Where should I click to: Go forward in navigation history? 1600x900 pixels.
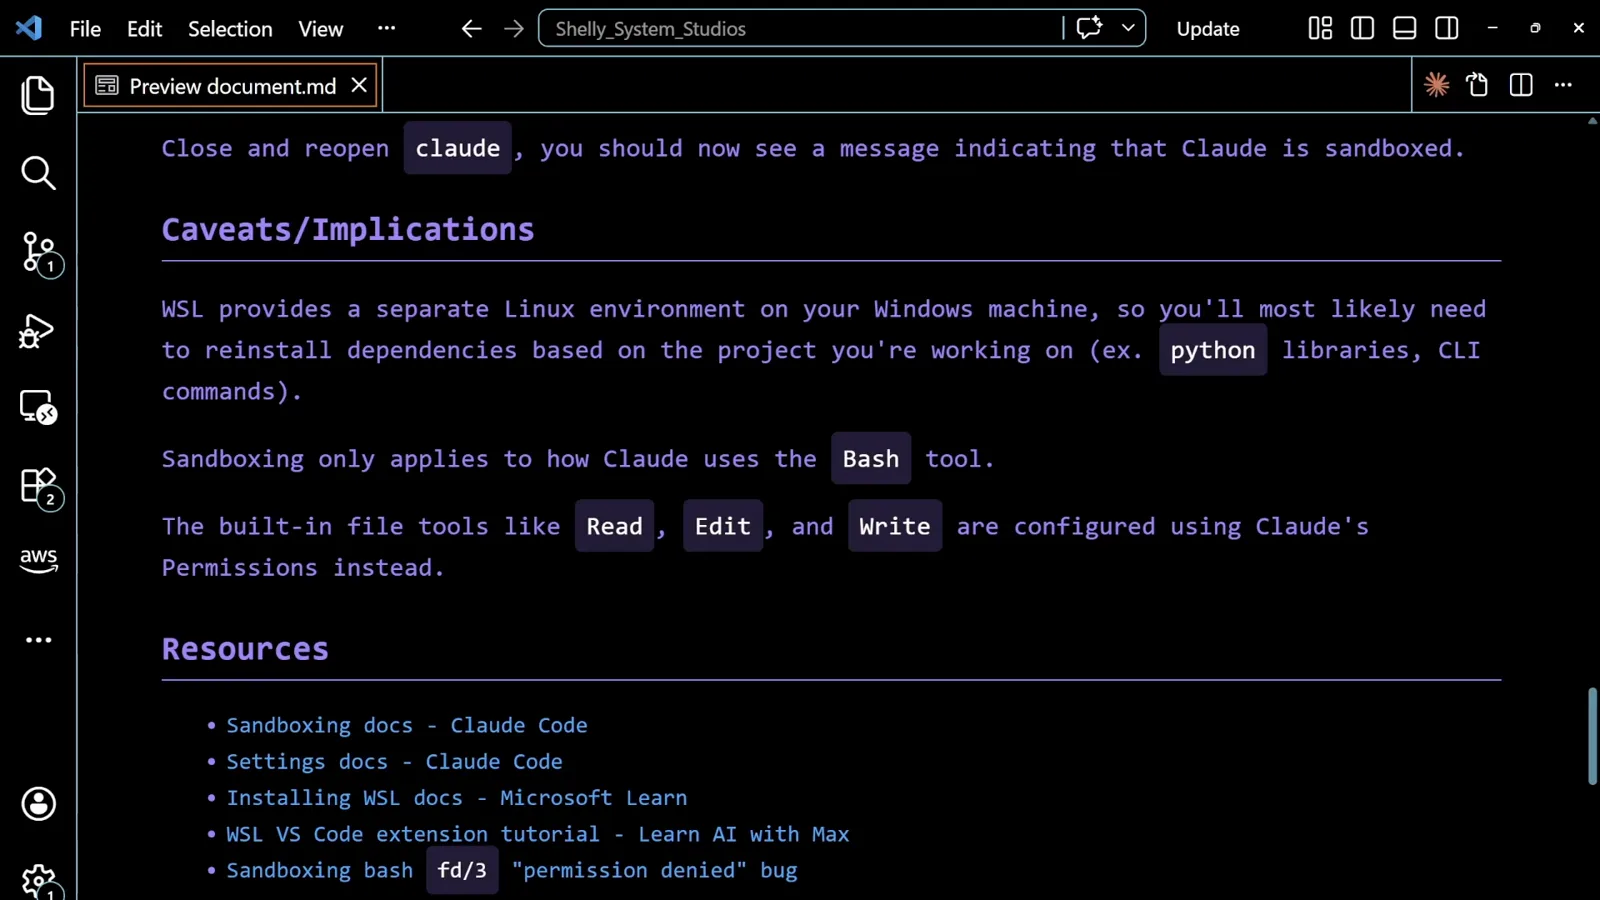tap(514, 29)
